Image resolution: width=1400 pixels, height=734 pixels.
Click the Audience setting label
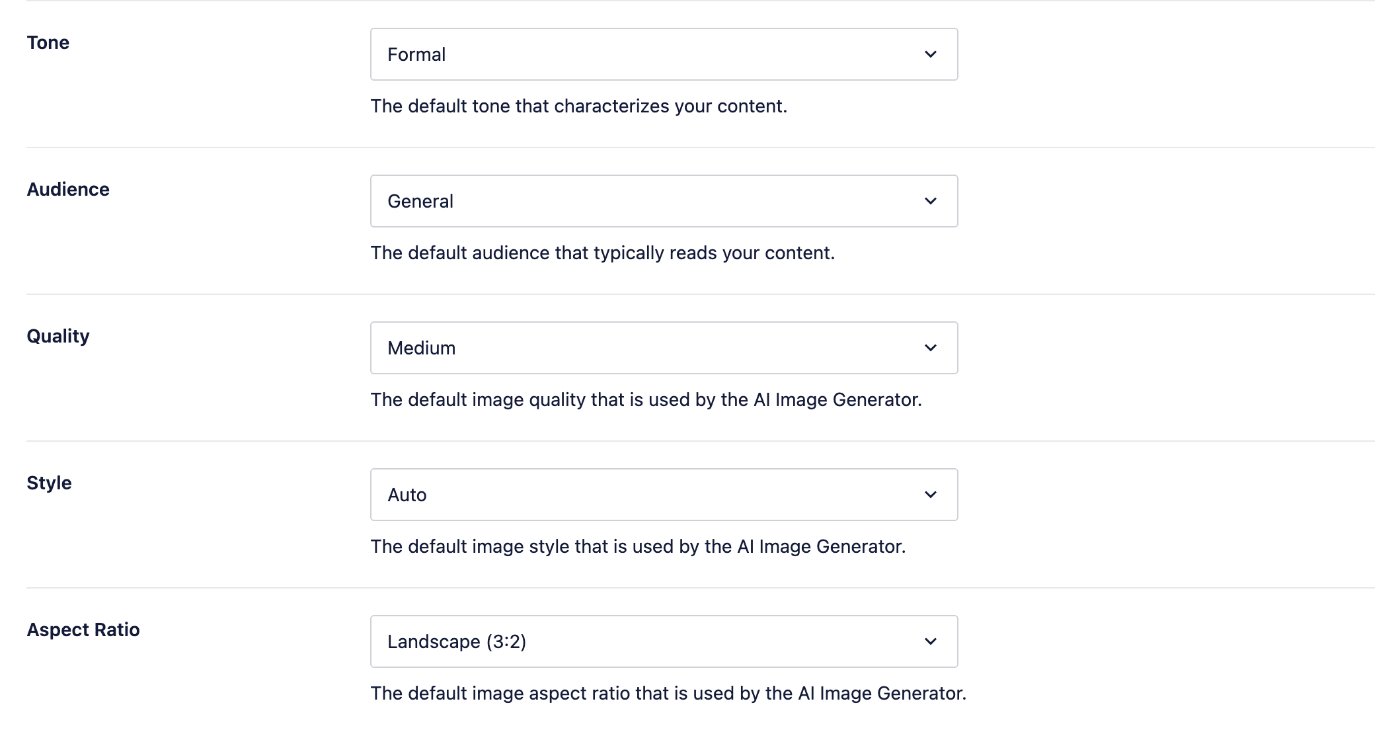coord(68,189)
